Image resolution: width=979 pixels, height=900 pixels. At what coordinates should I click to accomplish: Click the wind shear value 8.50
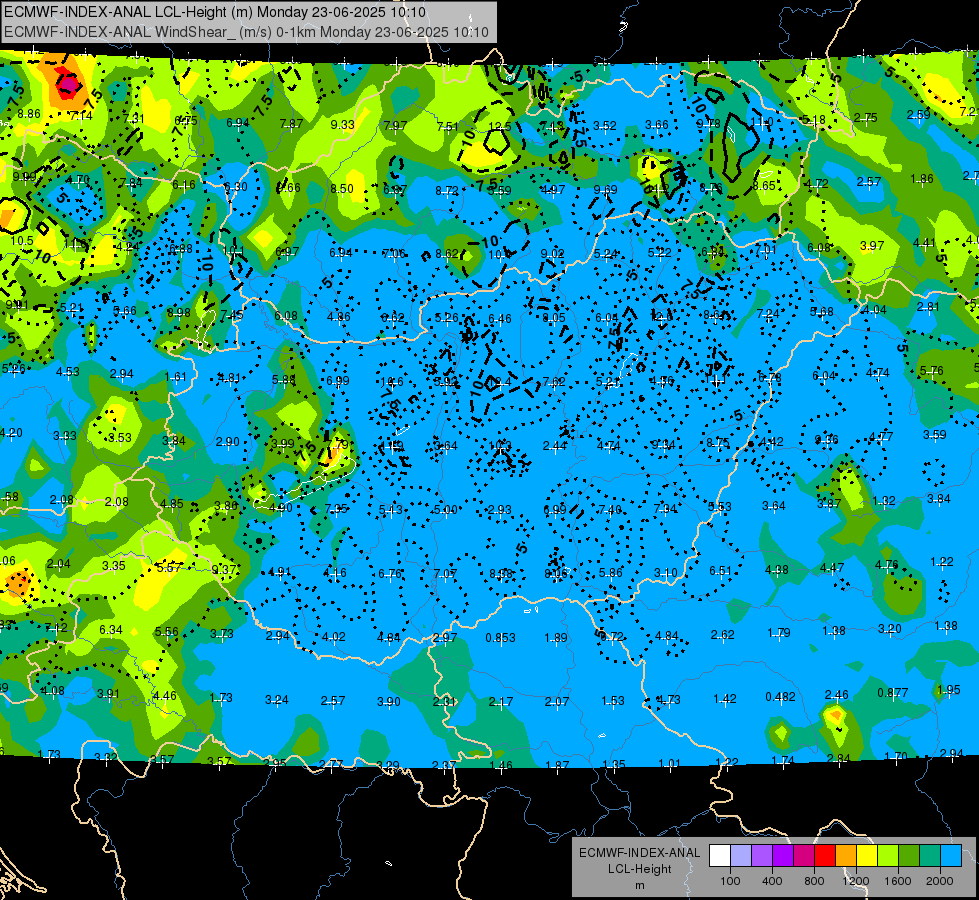point(342,189)
